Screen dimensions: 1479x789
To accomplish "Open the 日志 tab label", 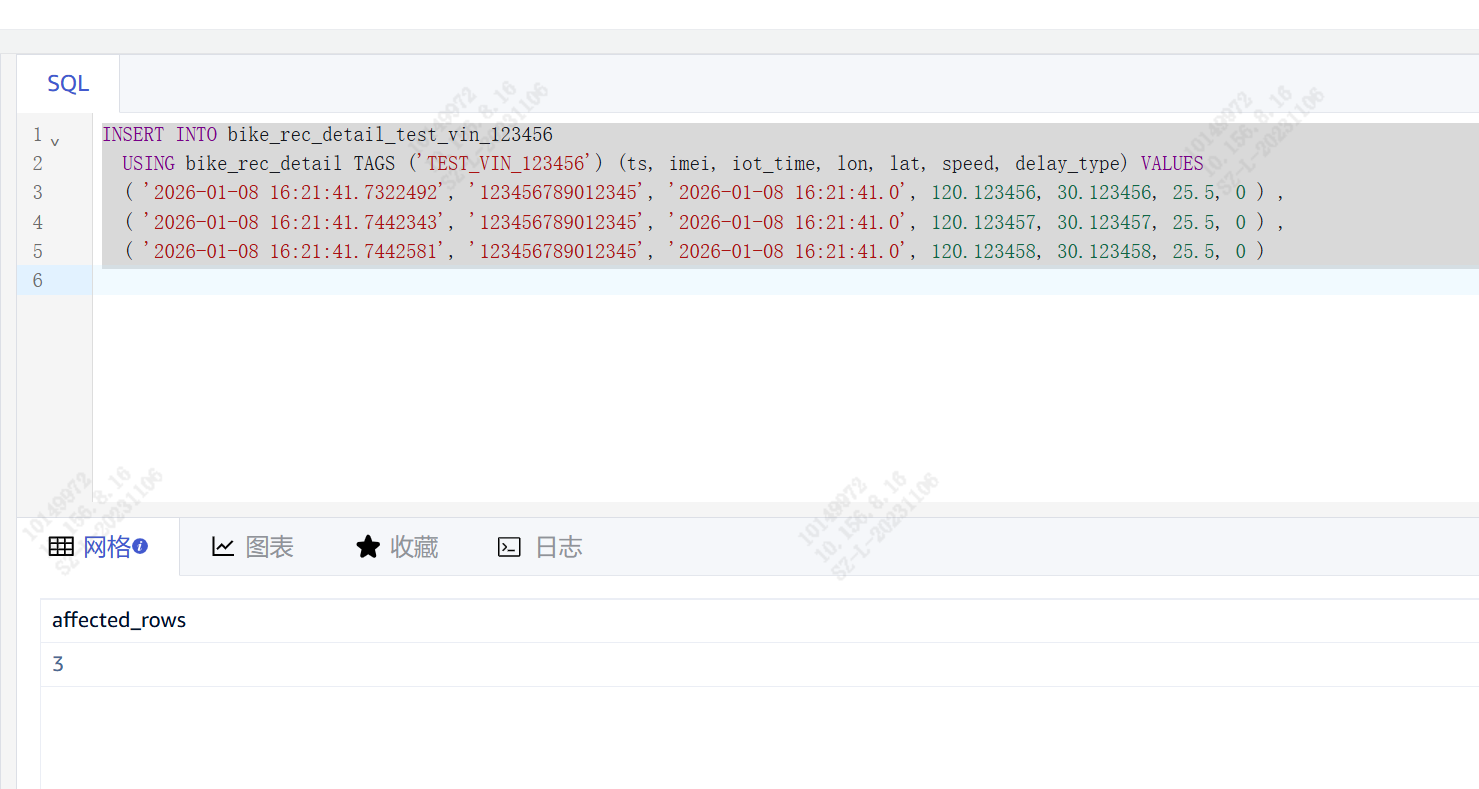I will 558,547.
